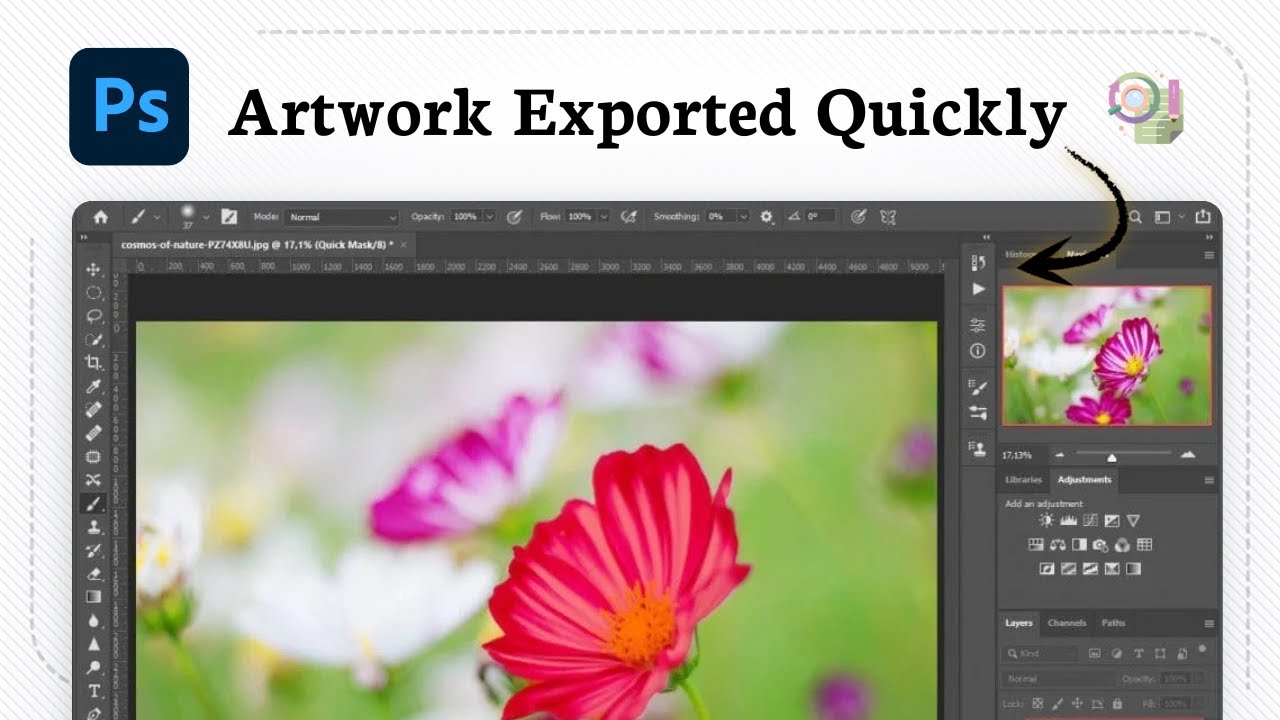
Task: Select the Elliptical Marquee tool
Action: [x=94, y=293]
